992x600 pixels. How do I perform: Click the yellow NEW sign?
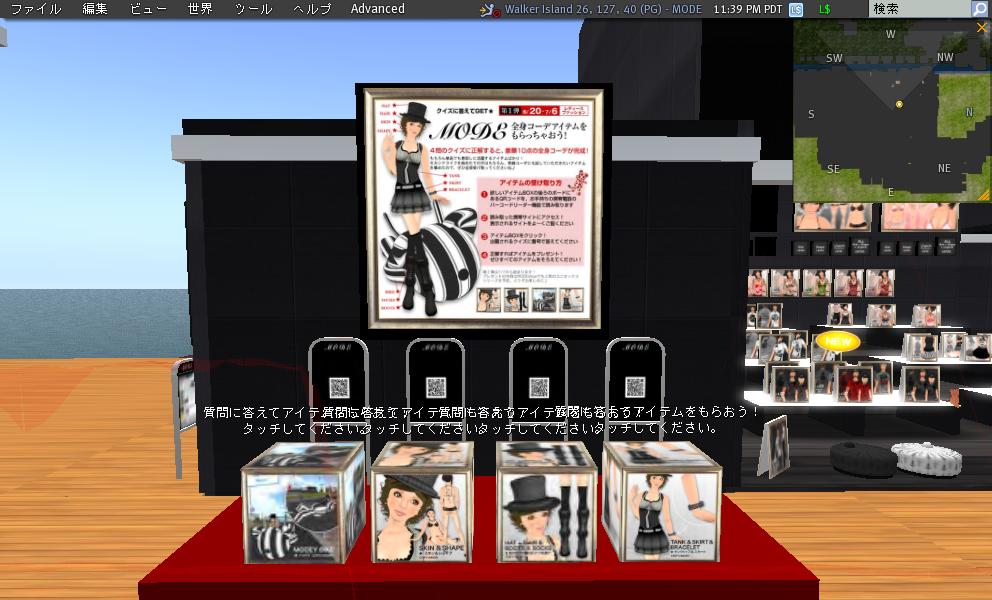click(x=838, y=341)
